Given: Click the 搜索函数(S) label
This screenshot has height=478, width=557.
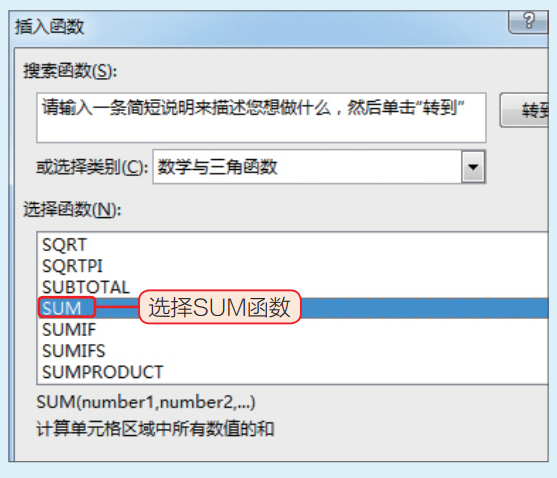Looking at the screenshot, I should [70, 71].
